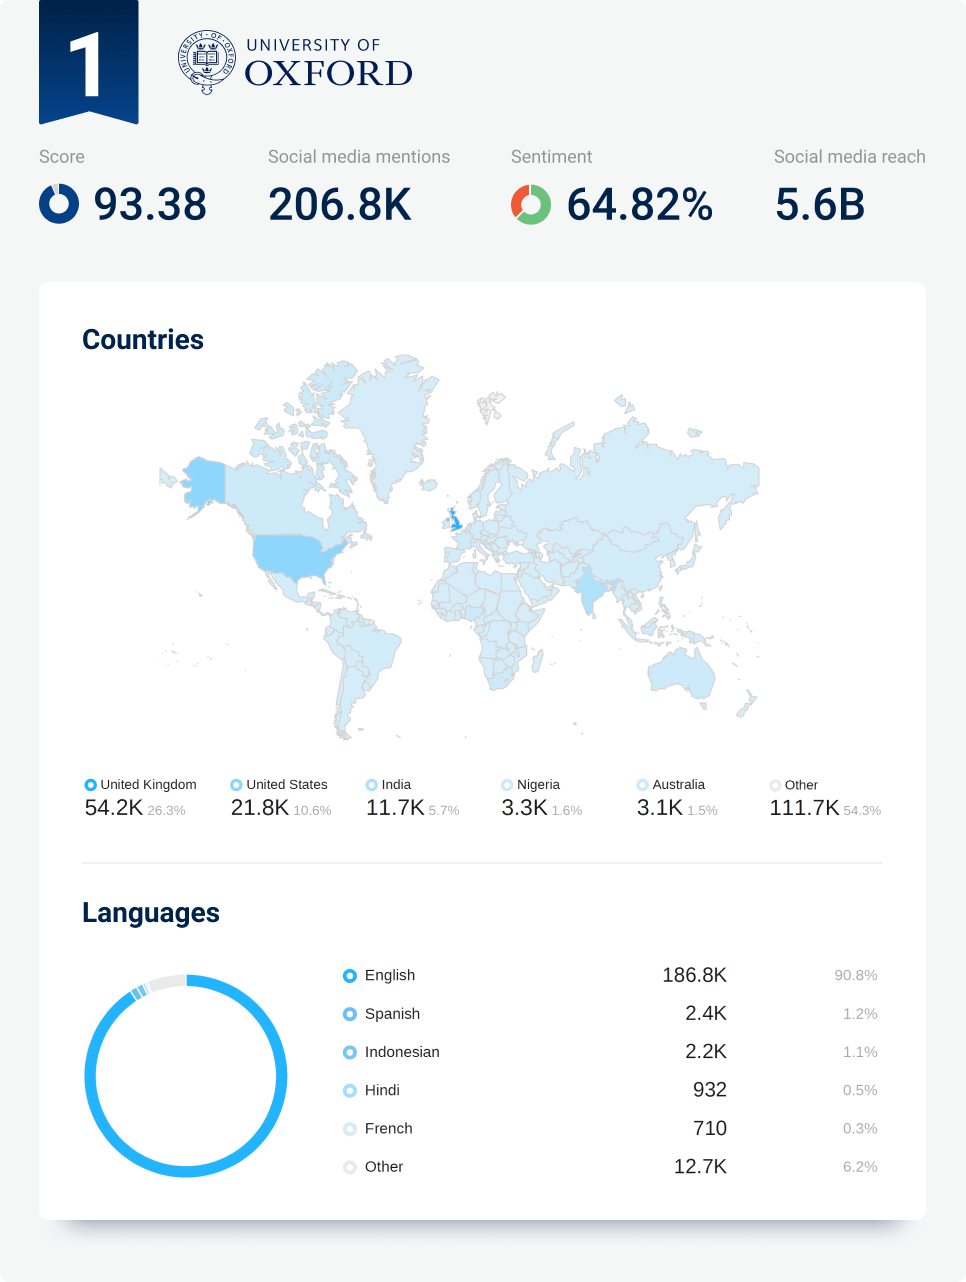Click the Spanish language label
This screenshot has height=1282, width=966.
393,1014
